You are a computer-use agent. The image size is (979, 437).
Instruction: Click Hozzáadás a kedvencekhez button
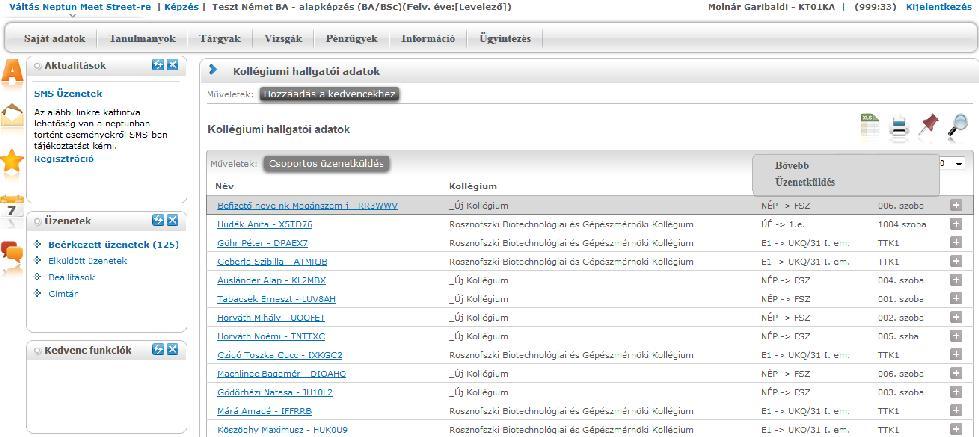(x=330, y=94)
